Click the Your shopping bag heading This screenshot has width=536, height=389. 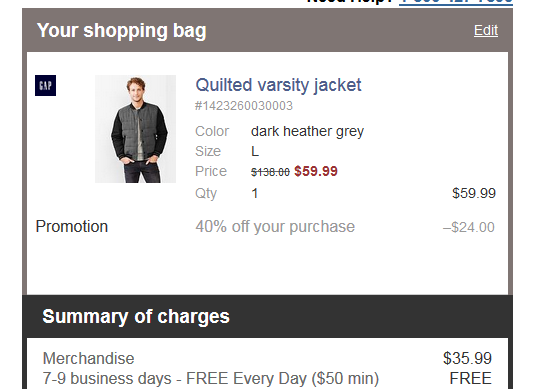click(x=121, y=31)
